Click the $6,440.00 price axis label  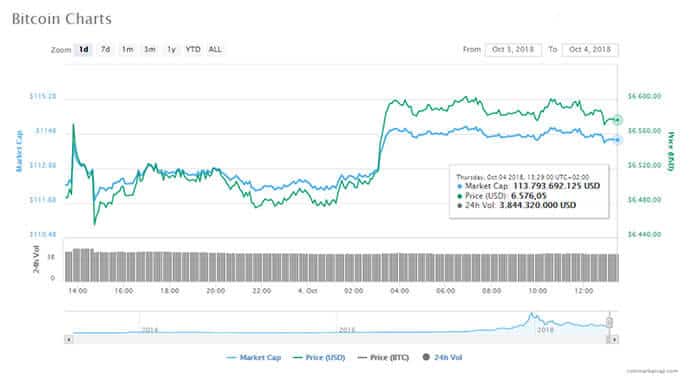point(644,234)
